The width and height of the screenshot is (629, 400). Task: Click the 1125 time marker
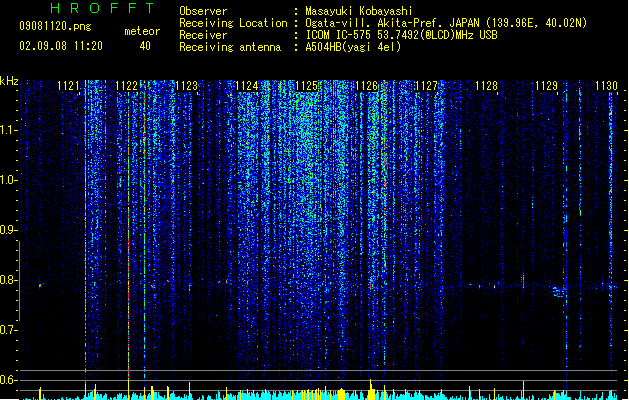click(x=306, y=86)
